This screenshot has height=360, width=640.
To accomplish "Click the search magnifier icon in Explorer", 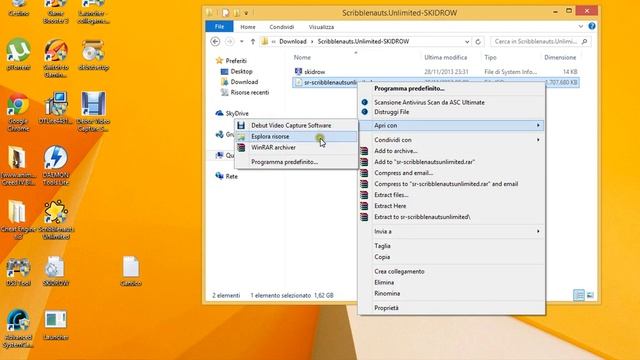I will tap(584, 41).
